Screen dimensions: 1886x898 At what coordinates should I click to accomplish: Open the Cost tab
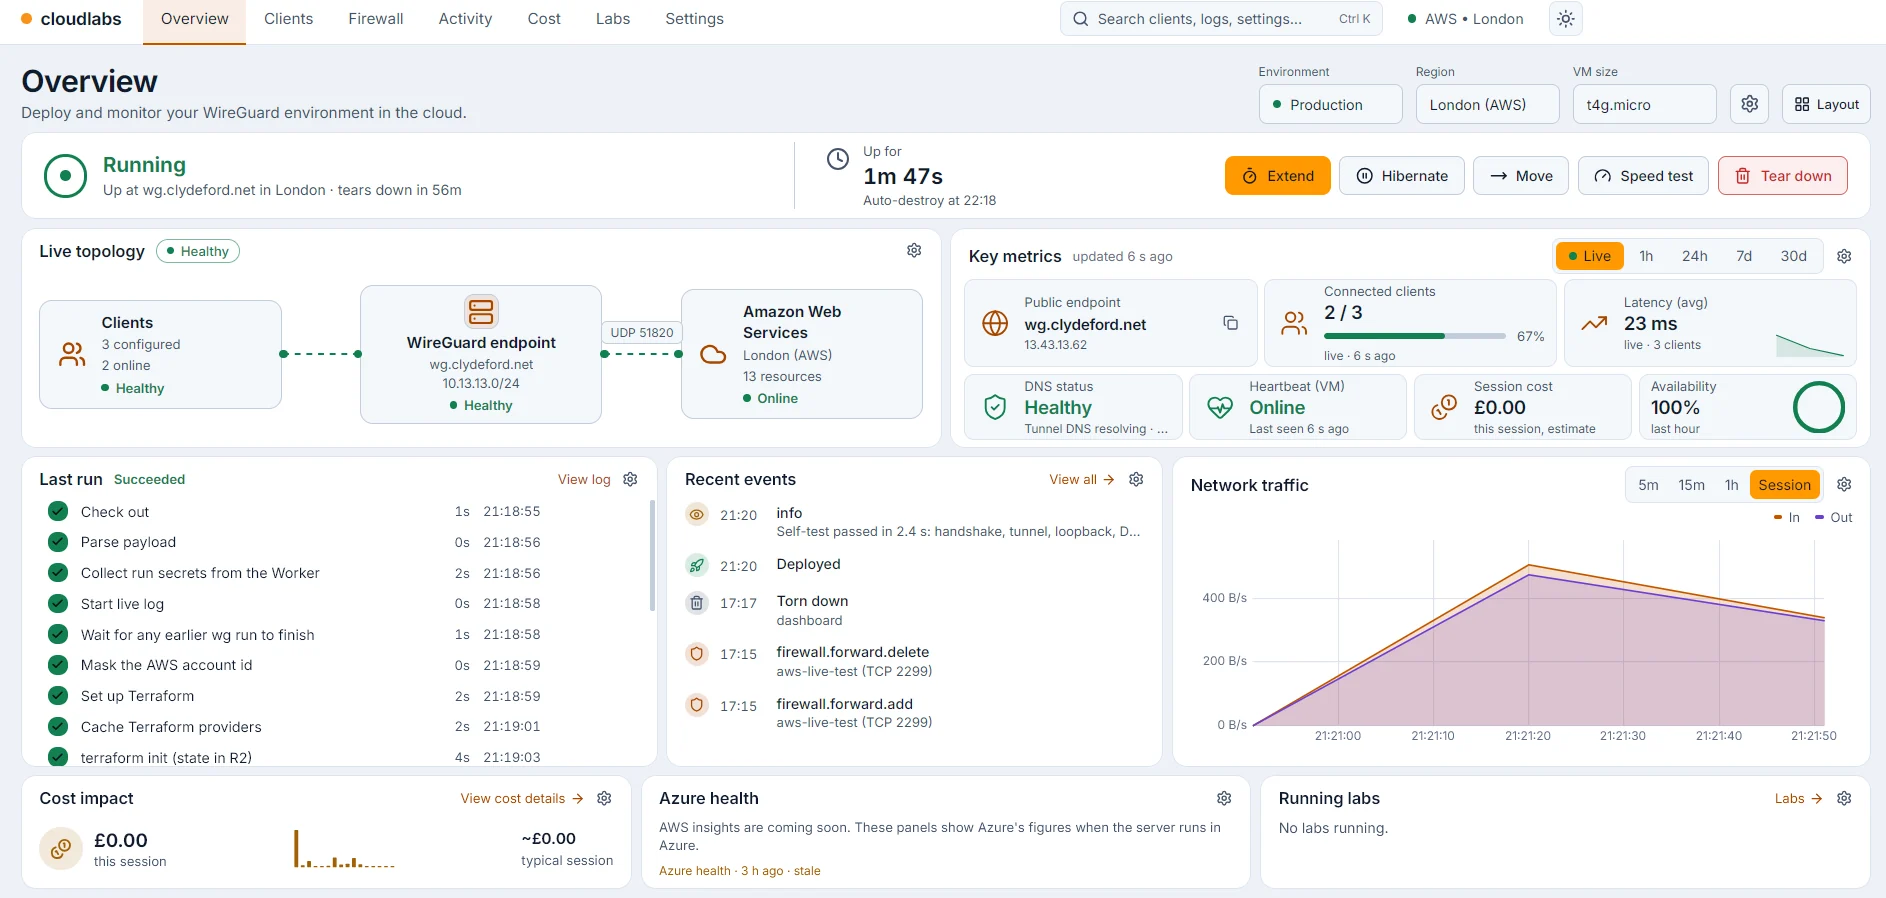point(544,19)
